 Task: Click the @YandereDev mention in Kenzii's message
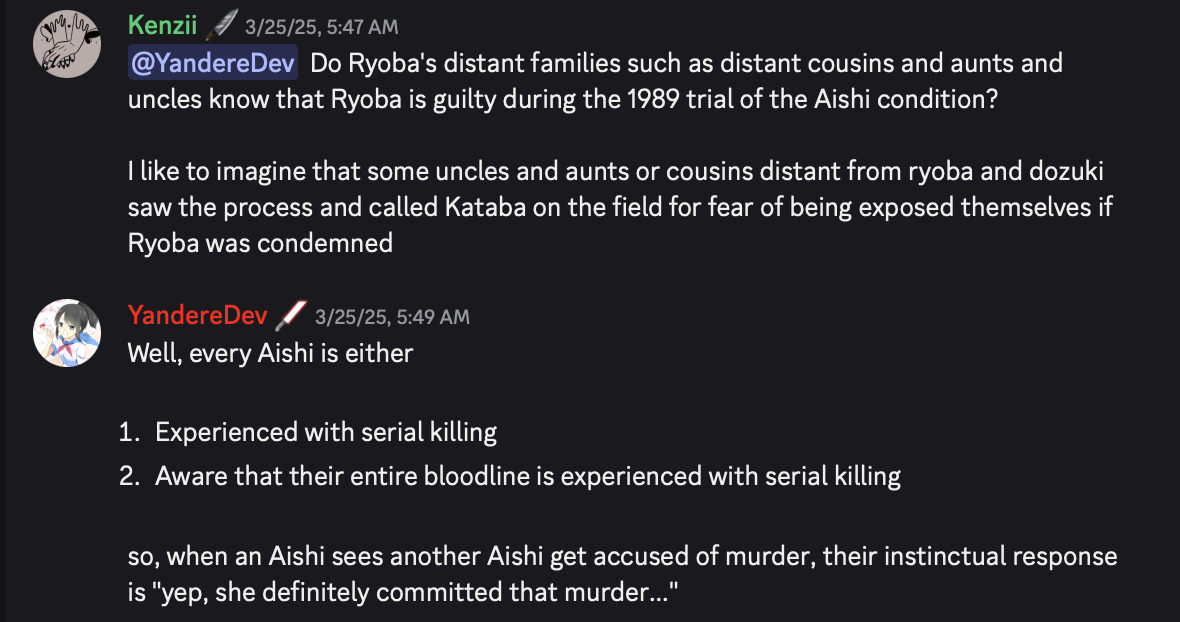tap(213, 64)
